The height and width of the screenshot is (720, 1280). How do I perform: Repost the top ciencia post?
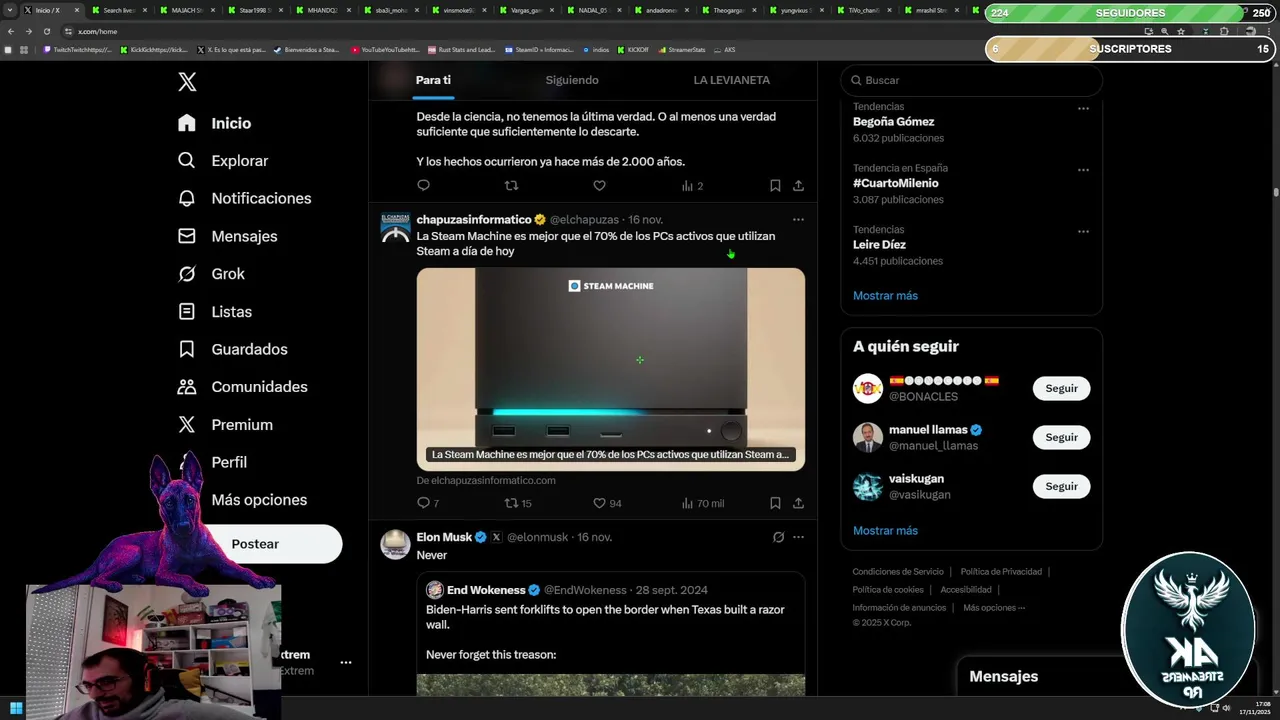tap(511, 185)
